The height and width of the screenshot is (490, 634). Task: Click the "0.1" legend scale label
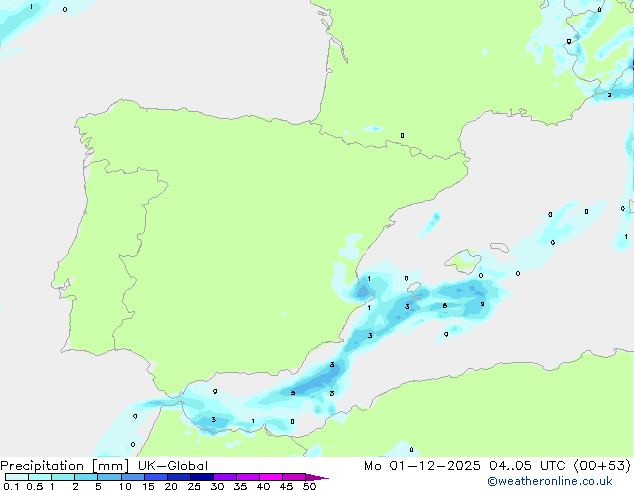coord(11,486)
